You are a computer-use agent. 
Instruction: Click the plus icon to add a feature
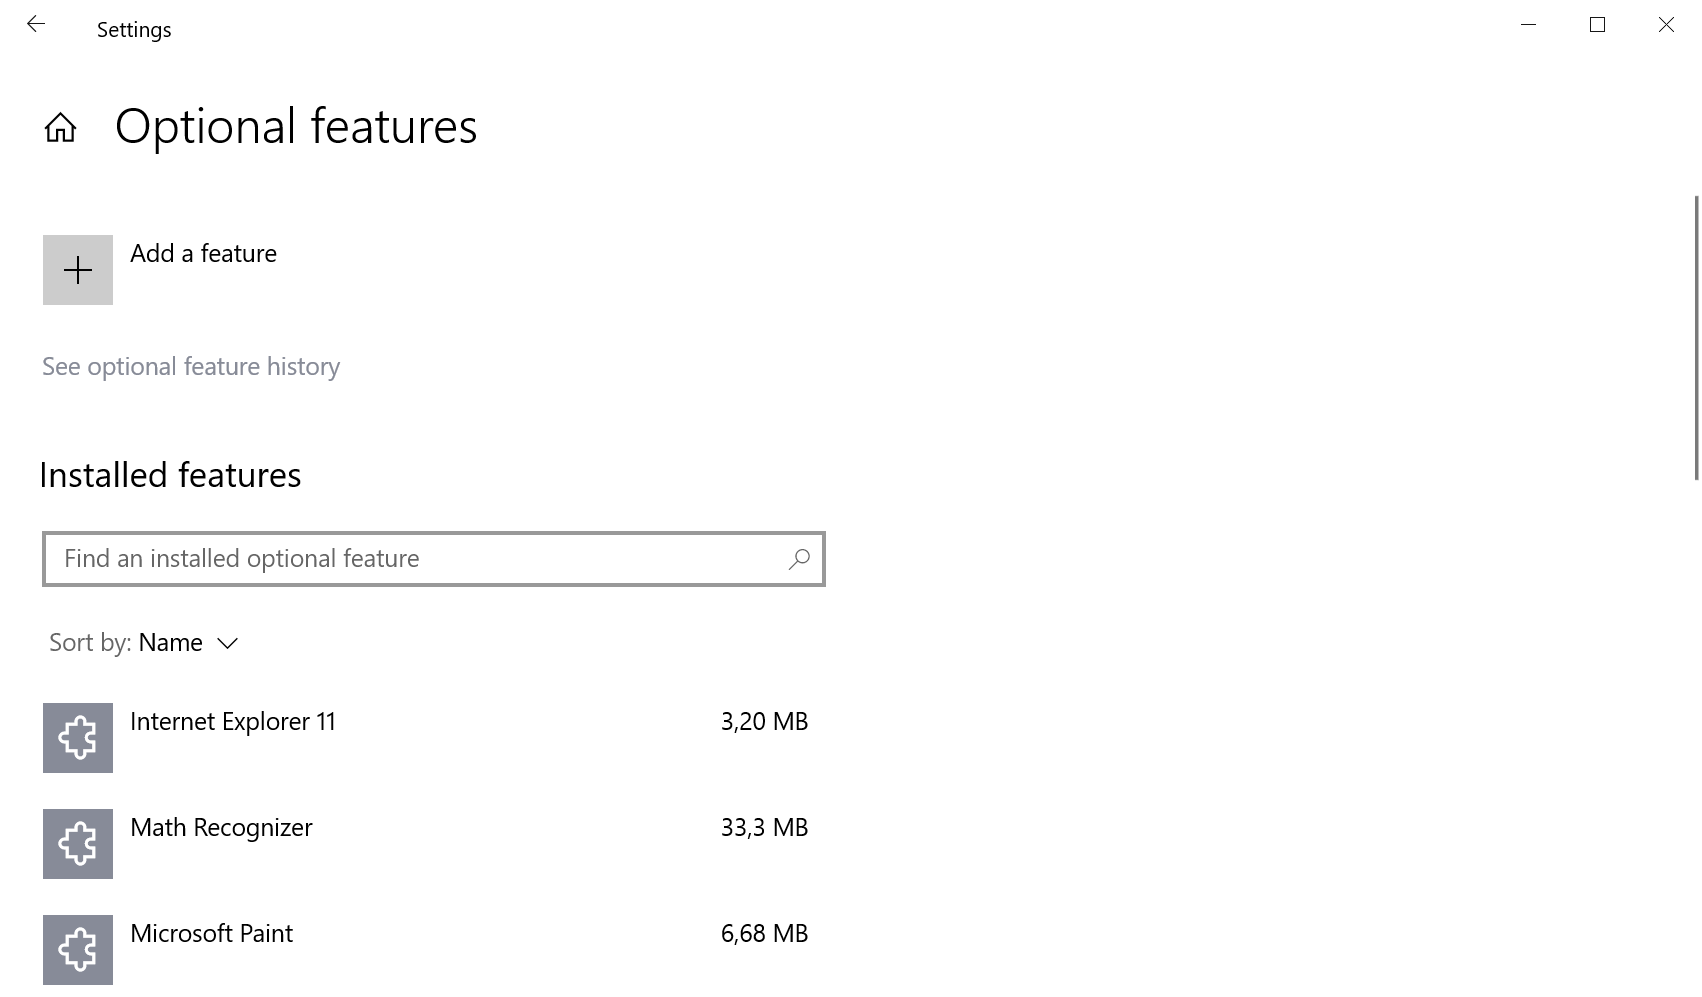78,270
